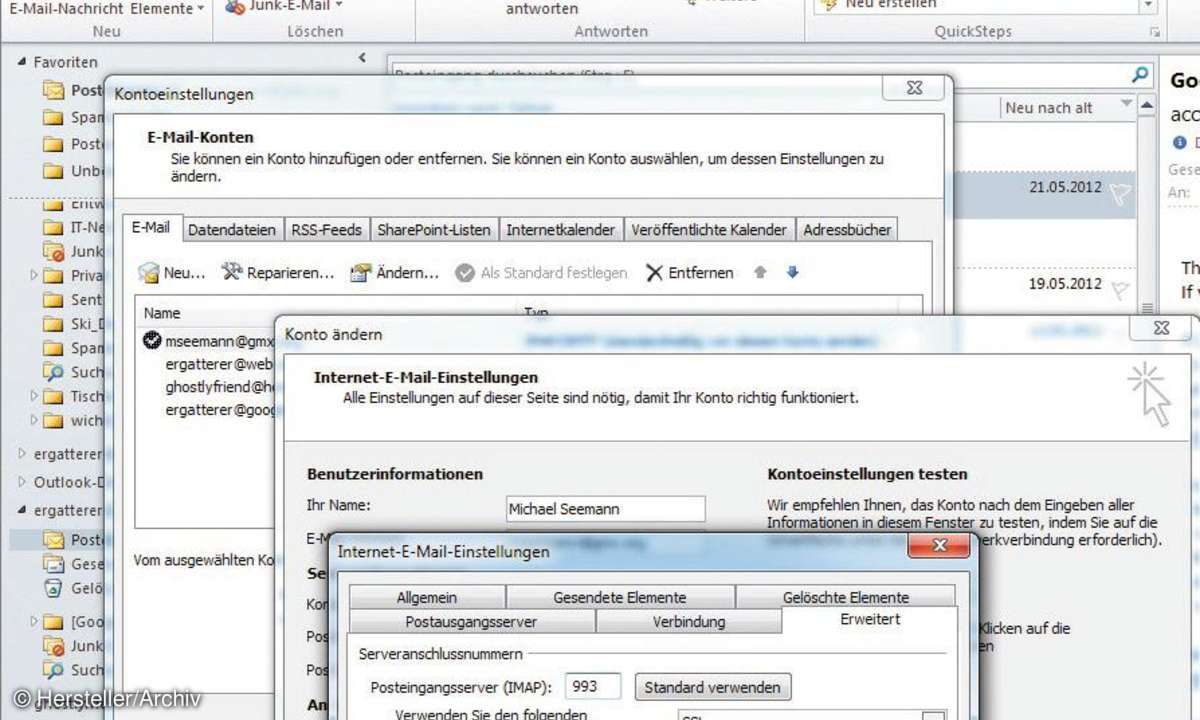Open the Gese... sent items folder
This screenshot has height=720, width=1200.
[x=74, y=564]
